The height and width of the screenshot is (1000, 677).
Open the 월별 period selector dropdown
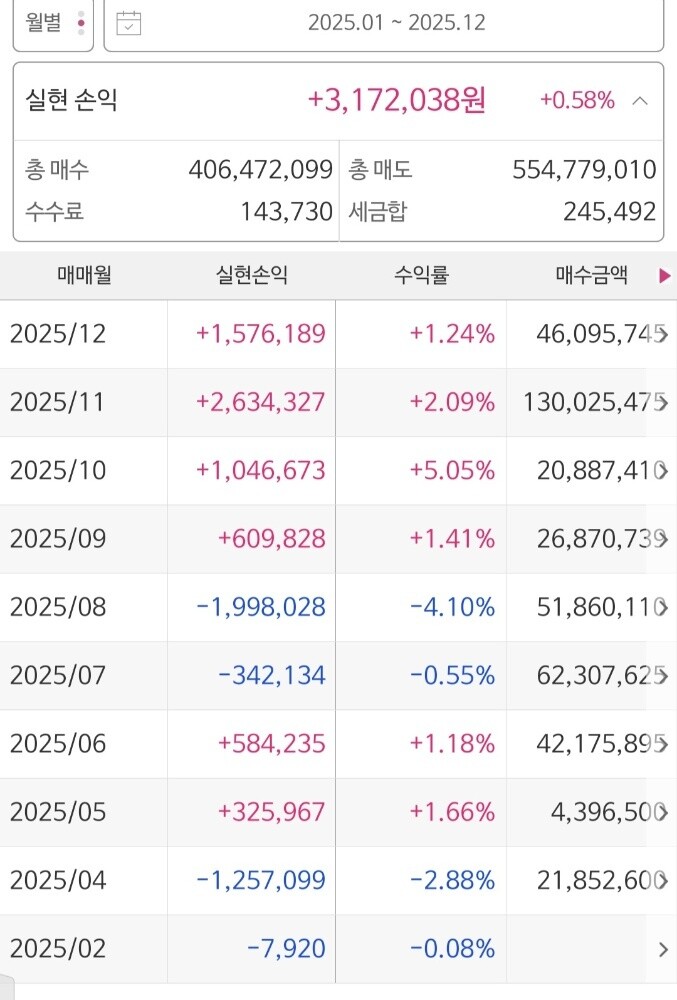click(x=53, y=22)
